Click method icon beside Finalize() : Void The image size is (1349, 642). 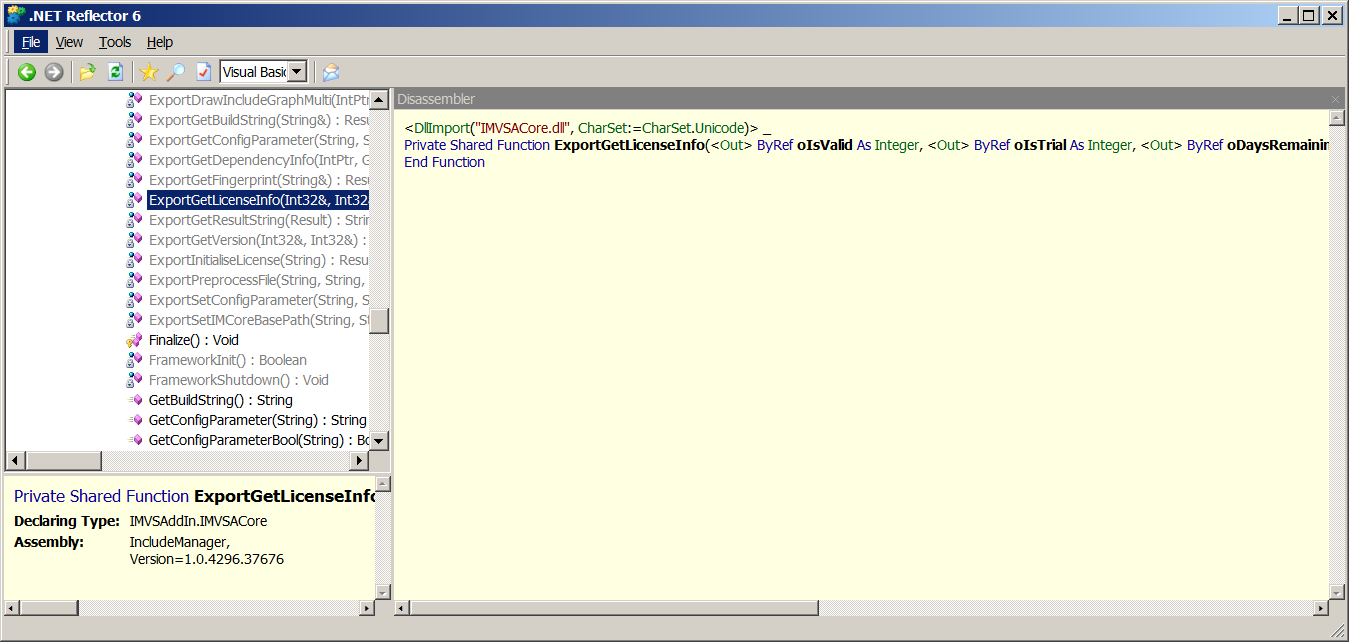(x=135, y=340)
